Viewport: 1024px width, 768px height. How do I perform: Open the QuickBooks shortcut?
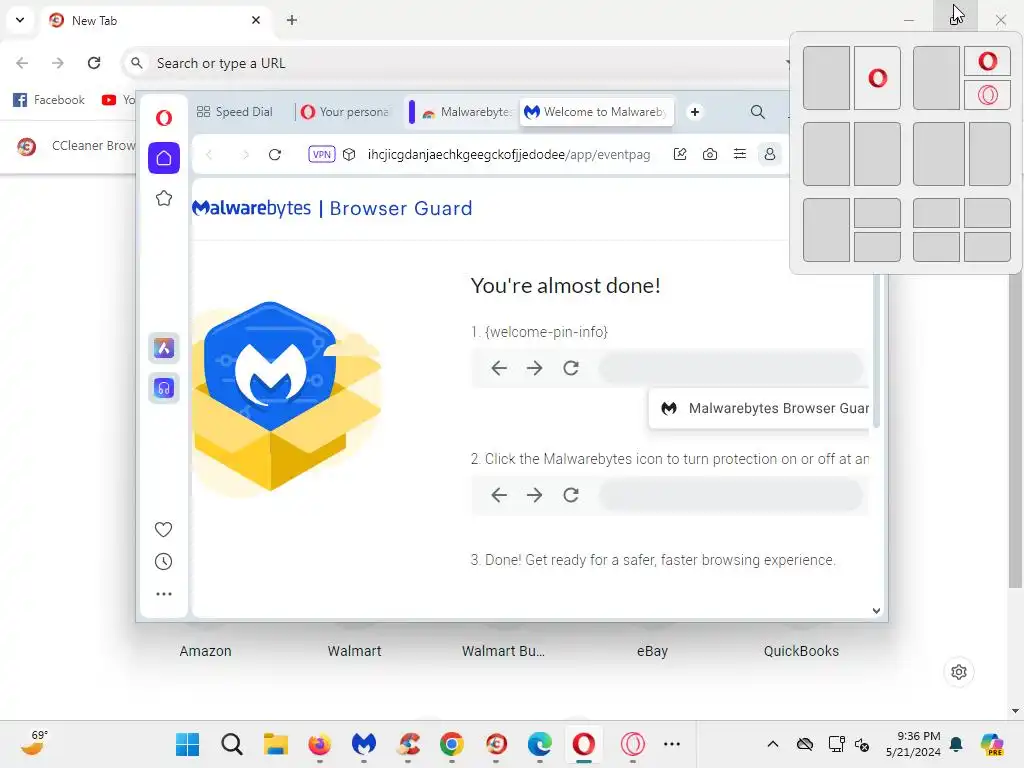801,651
